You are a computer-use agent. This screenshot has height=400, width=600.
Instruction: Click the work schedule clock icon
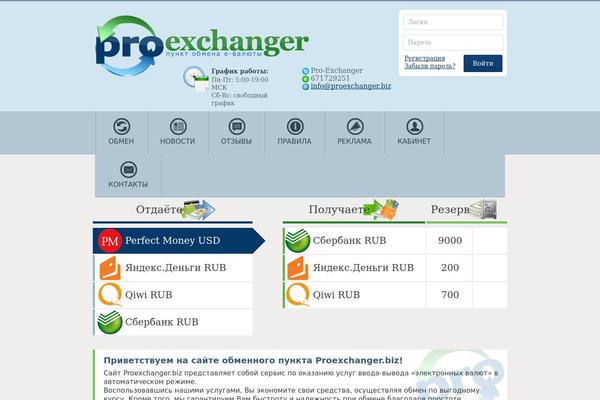coord(196,79)
